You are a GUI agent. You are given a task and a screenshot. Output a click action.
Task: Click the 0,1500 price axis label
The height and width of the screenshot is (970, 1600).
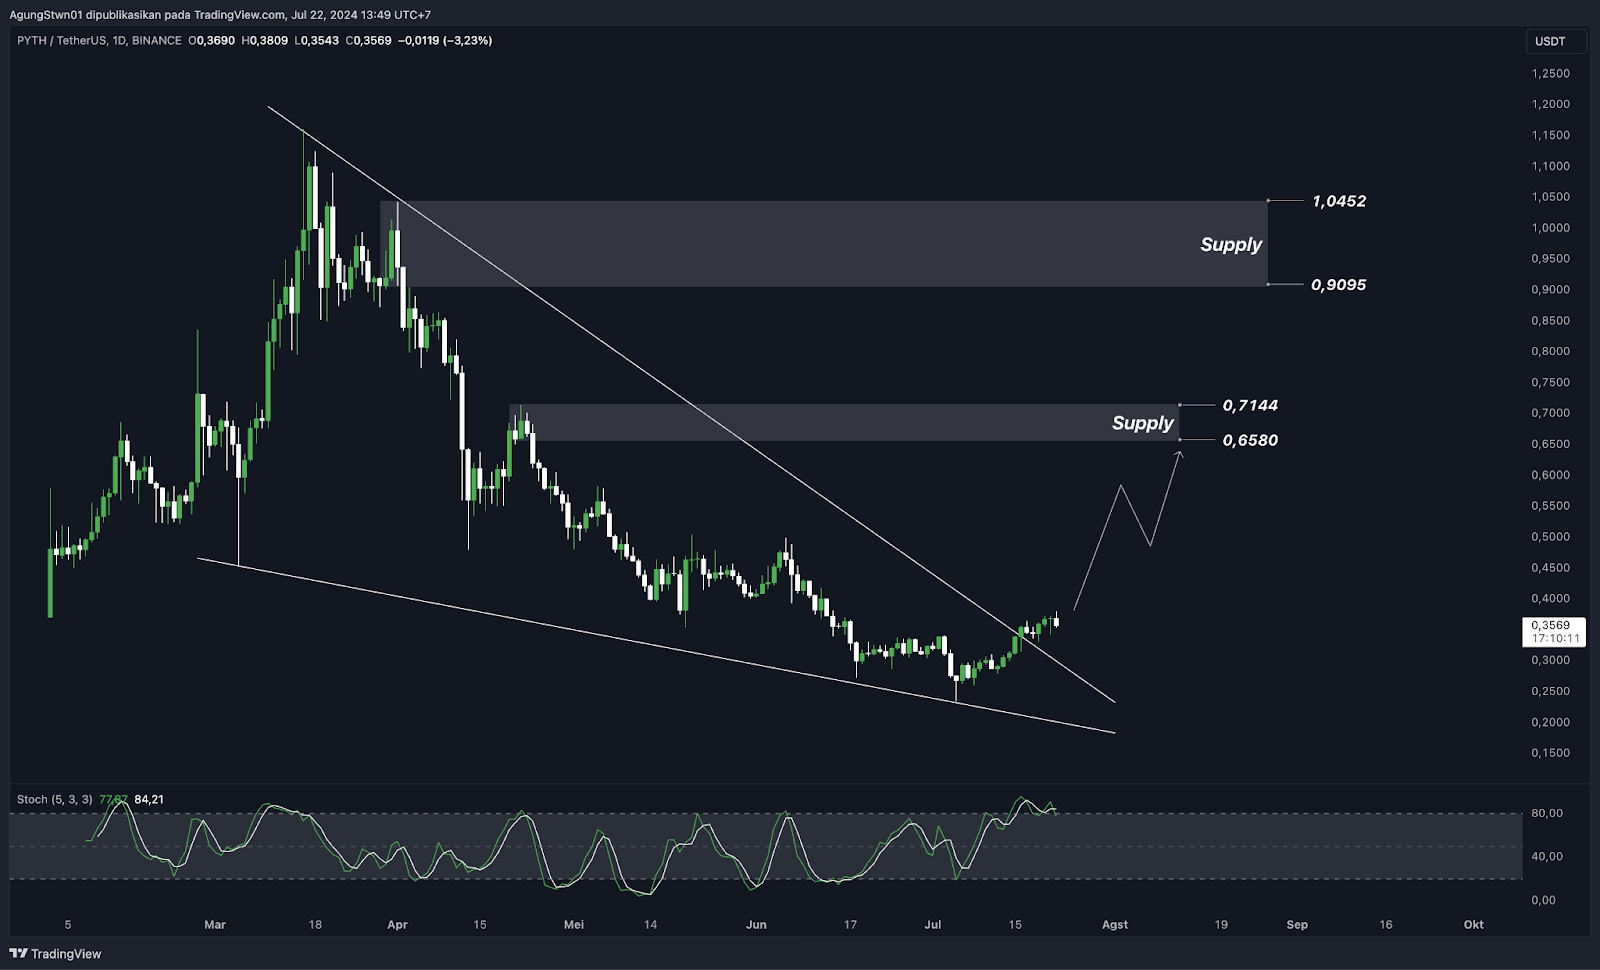coord(1551,753)
